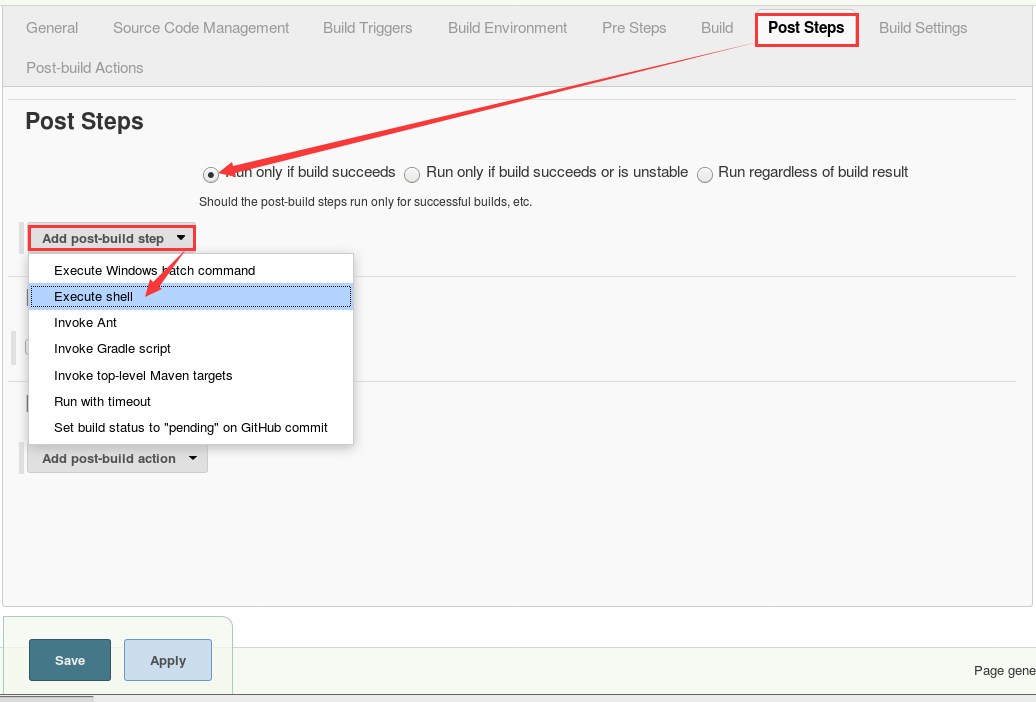Go to the Build Triggers tab
This screenshot has height=702, width=1036.
click(x=367, y=28)
